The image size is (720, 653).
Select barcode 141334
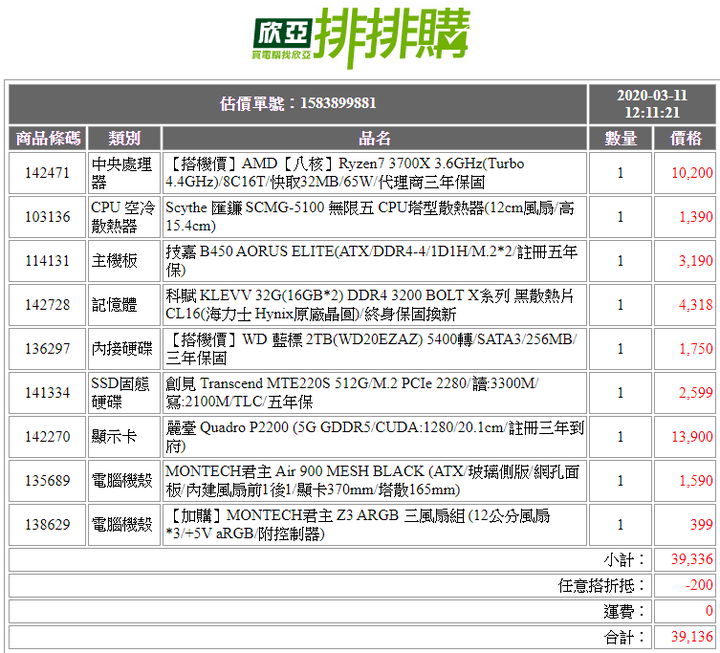[47, 393]
